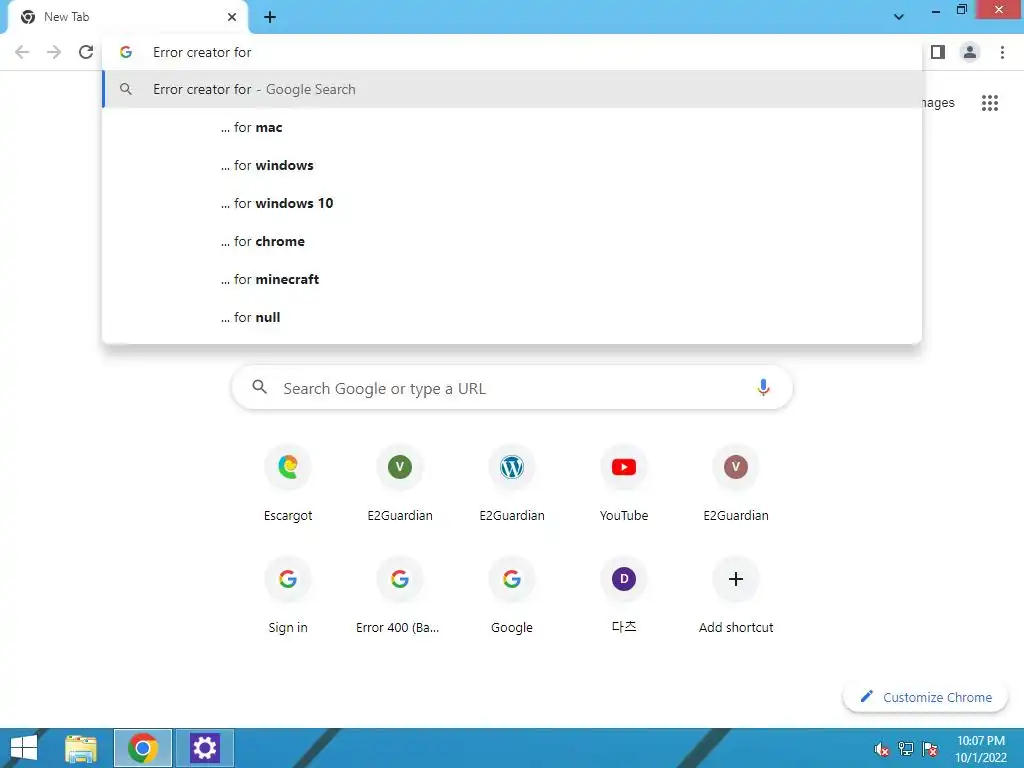Screen dimensions: 1024x768
Task: Open the purple D shortcut
Action: [624, 596]
